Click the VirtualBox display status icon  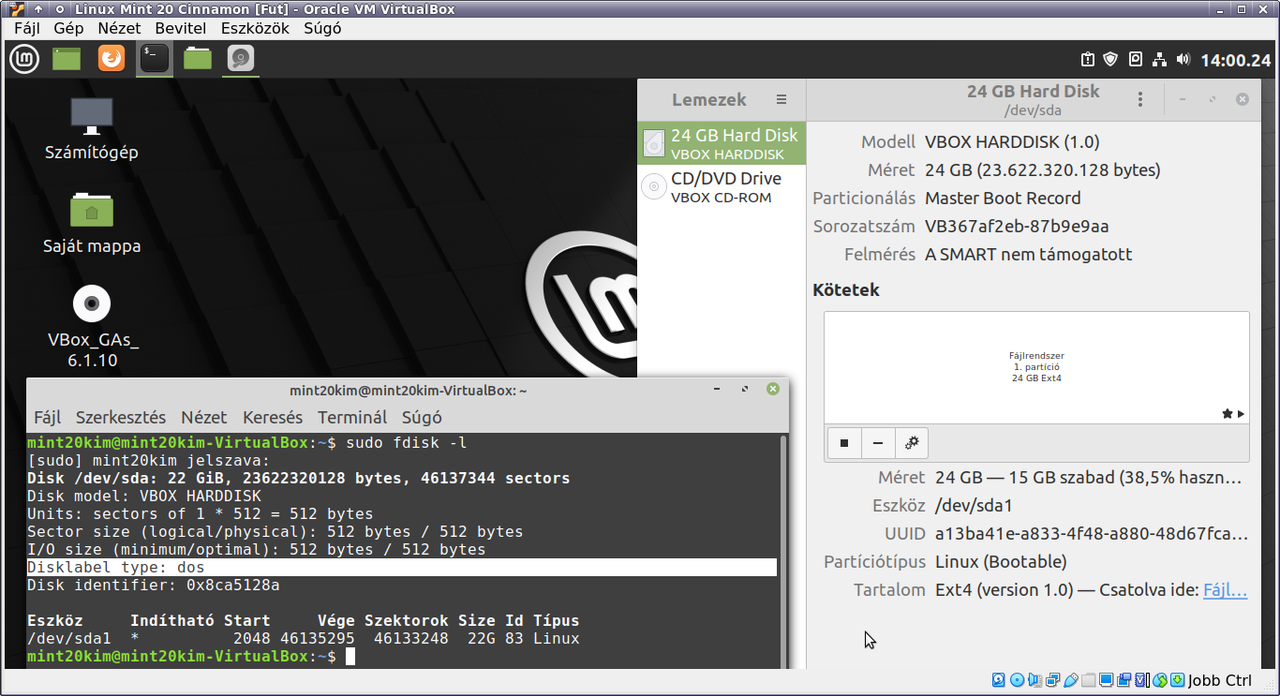tap(1106, 680)
